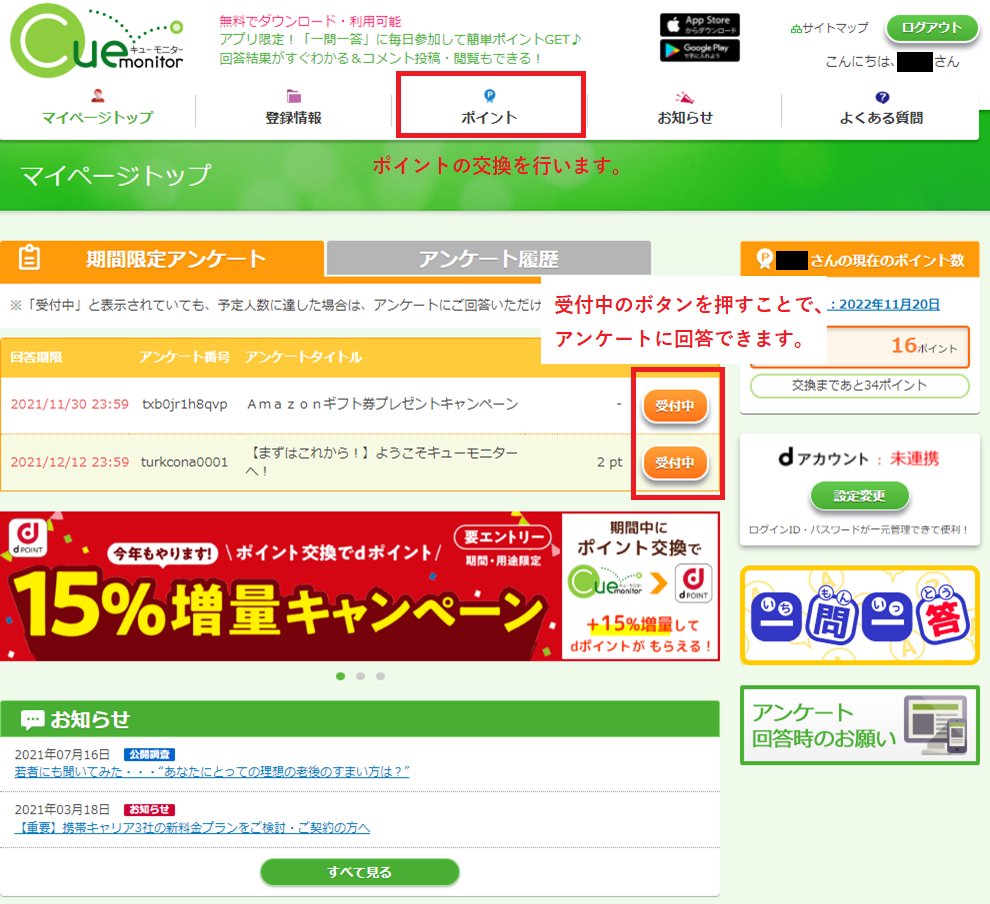Open the 15%増量キャンペーン banner
Viewport: 990px width, 904px height.
coord(360,586)
